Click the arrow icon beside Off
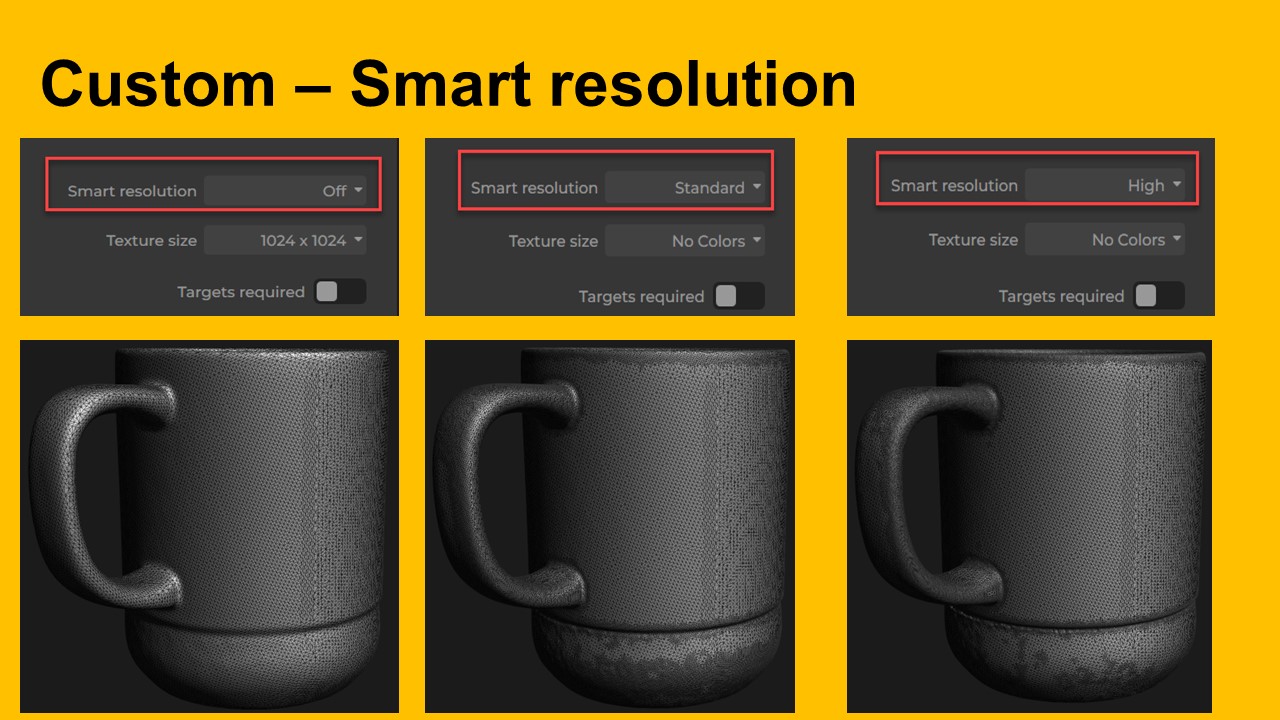The image size is (1280, 720). tap(358, 190)
